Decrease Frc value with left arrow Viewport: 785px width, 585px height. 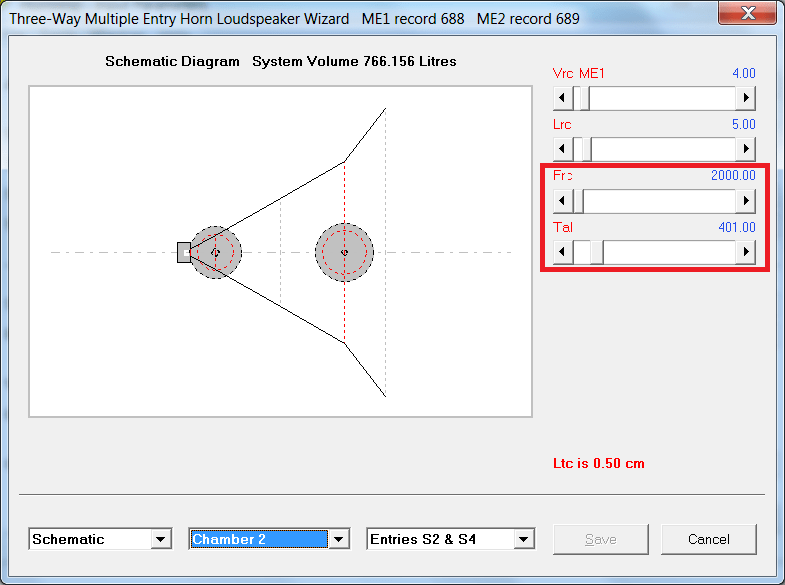563,201
